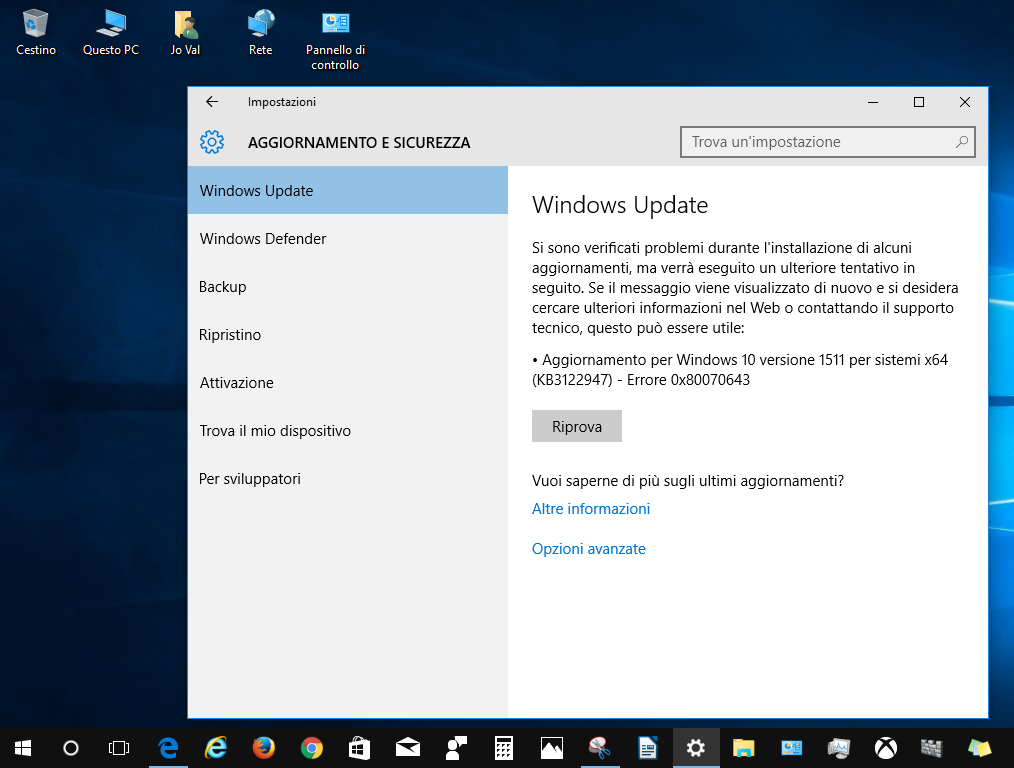Open the Cestino desktop icon
This screenshot has width=1014, height=768.
[35, 30]
